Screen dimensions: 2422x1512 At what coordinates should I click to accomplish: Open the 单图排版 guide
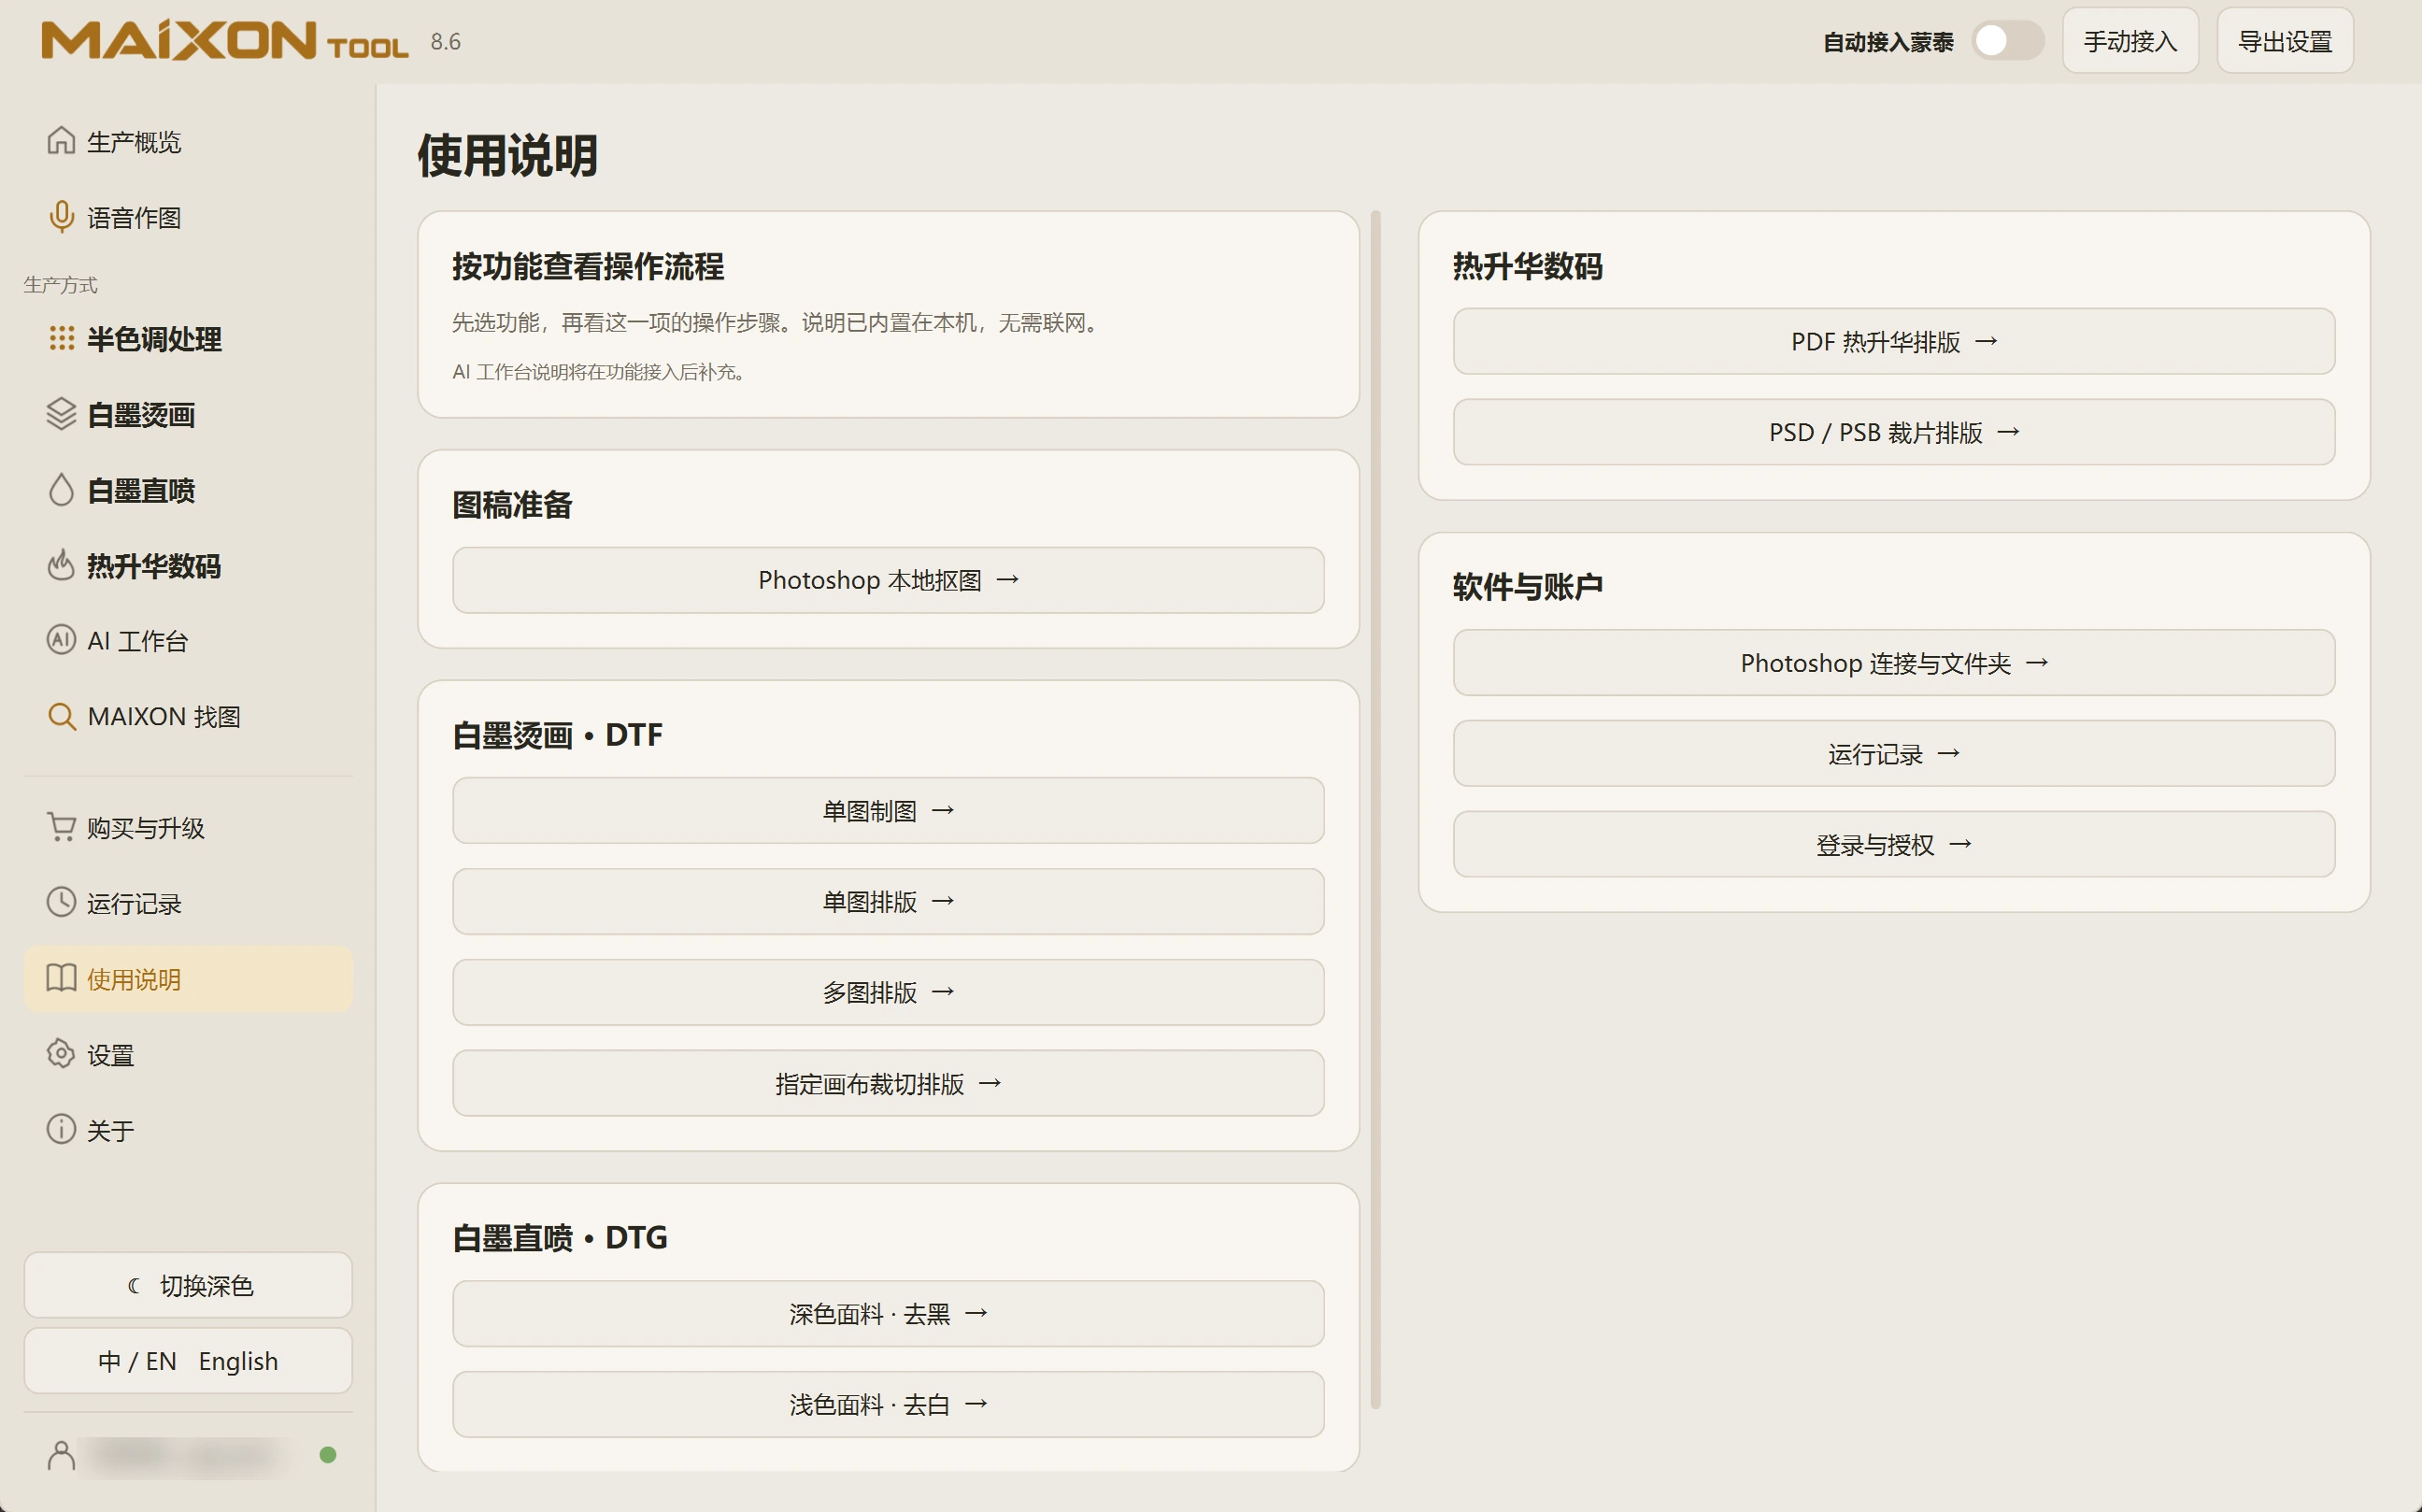[888, 902]
